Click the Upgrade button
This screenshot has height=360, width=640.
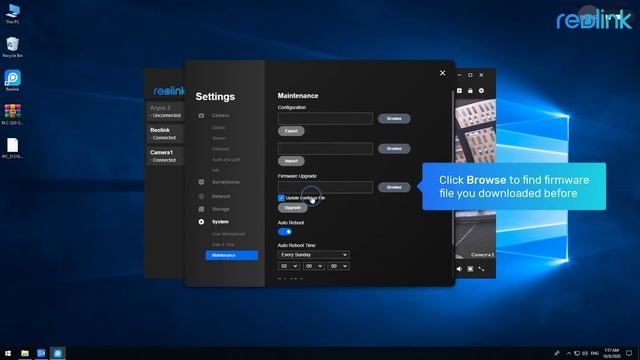292,208
